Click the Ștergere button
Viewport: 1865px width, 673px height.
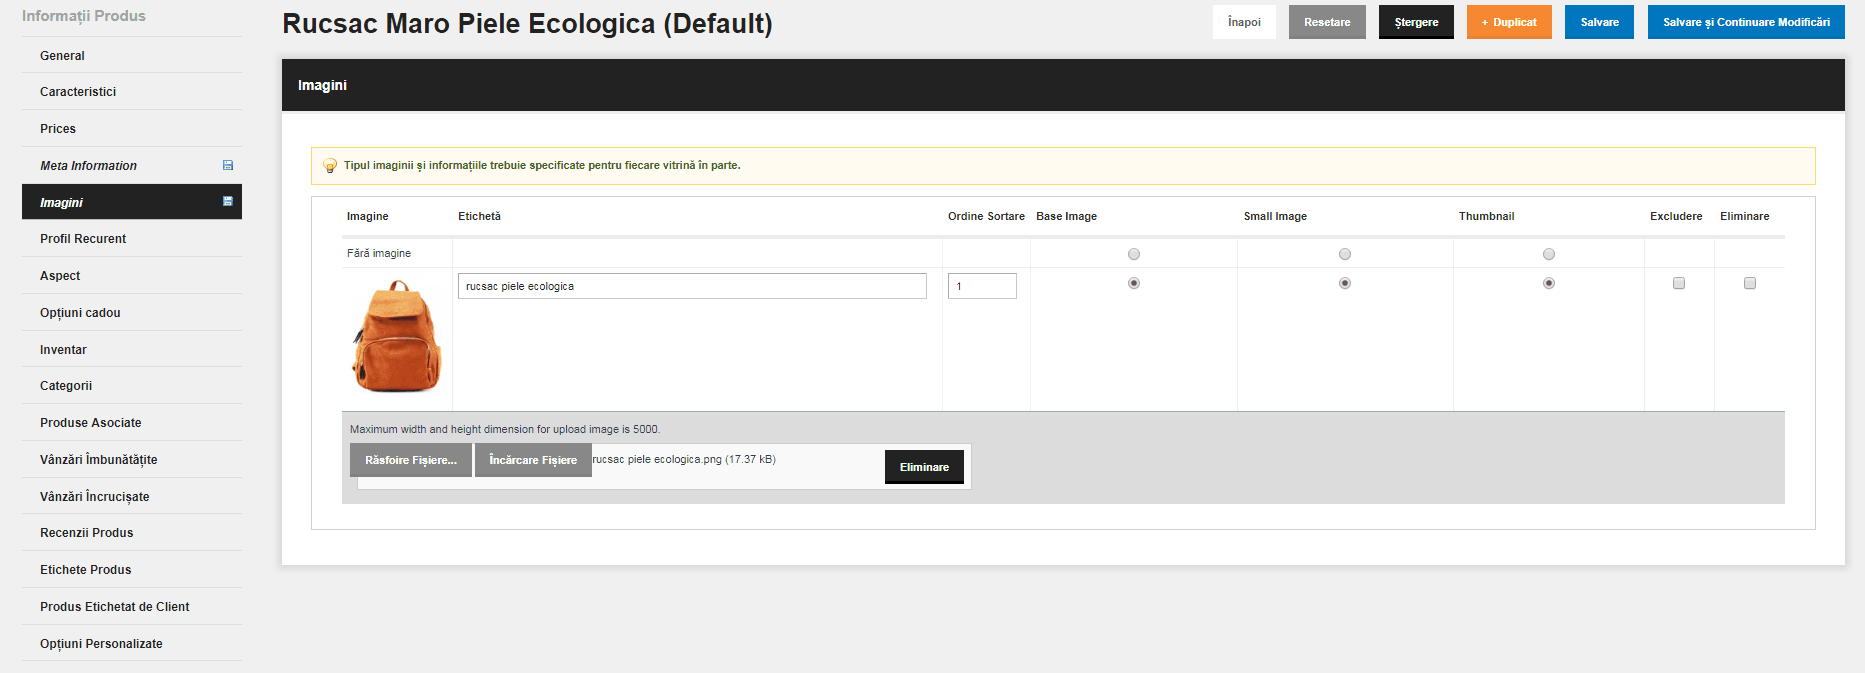coord(1416,22)
